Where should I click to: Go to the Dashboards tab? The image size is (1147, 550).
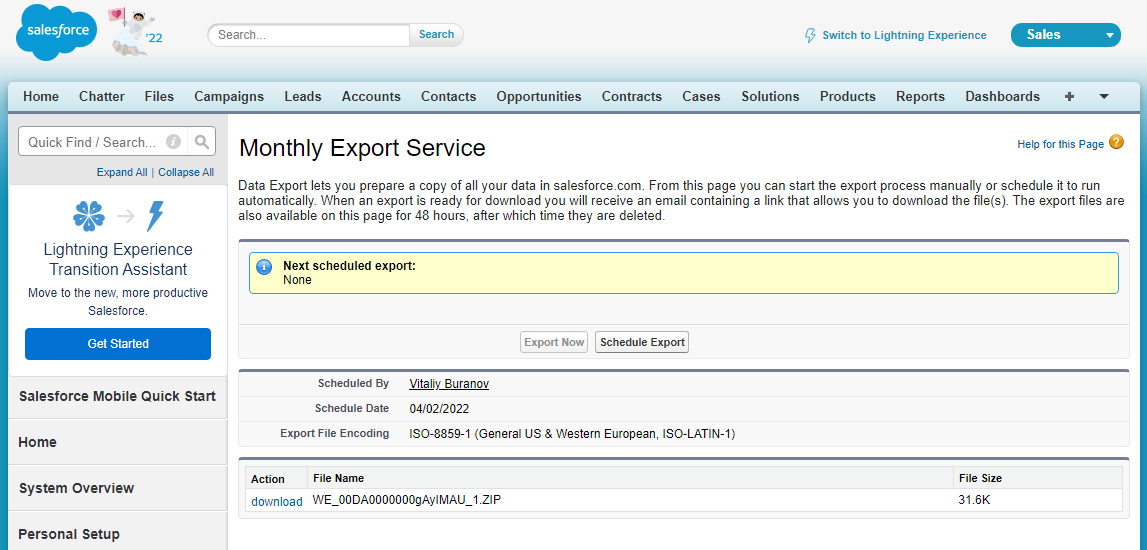(x=1003, y=97)
